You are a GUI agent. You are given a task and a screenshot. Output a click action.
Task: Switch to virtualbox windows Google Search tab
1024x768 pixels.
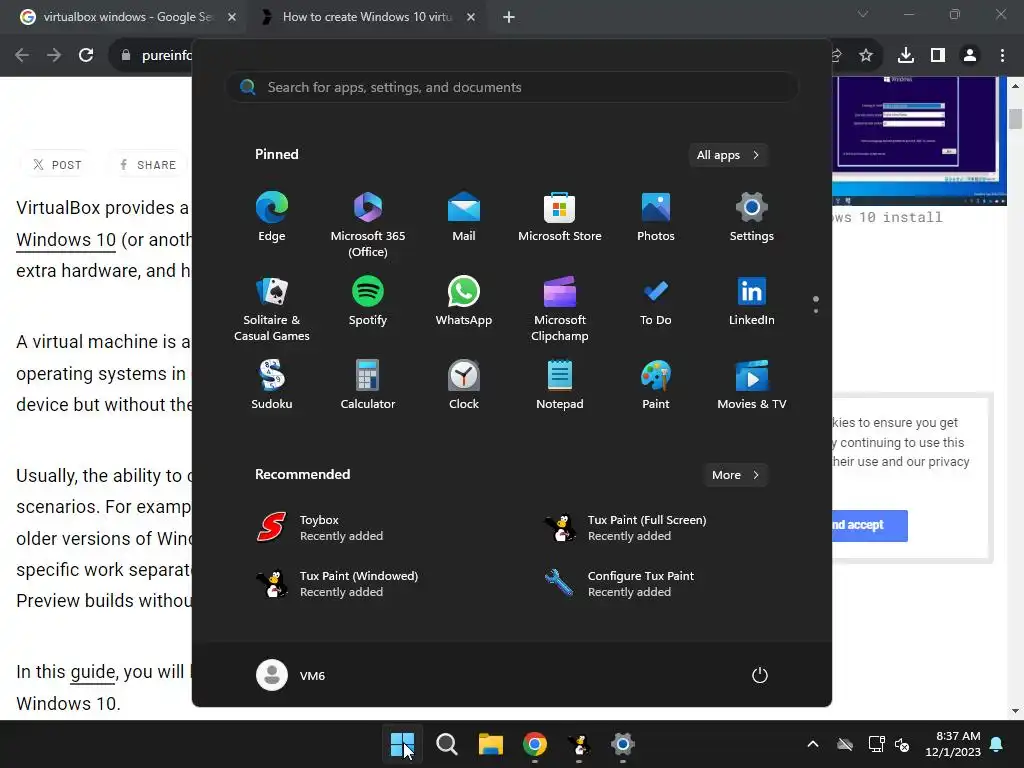pos(127,17)
